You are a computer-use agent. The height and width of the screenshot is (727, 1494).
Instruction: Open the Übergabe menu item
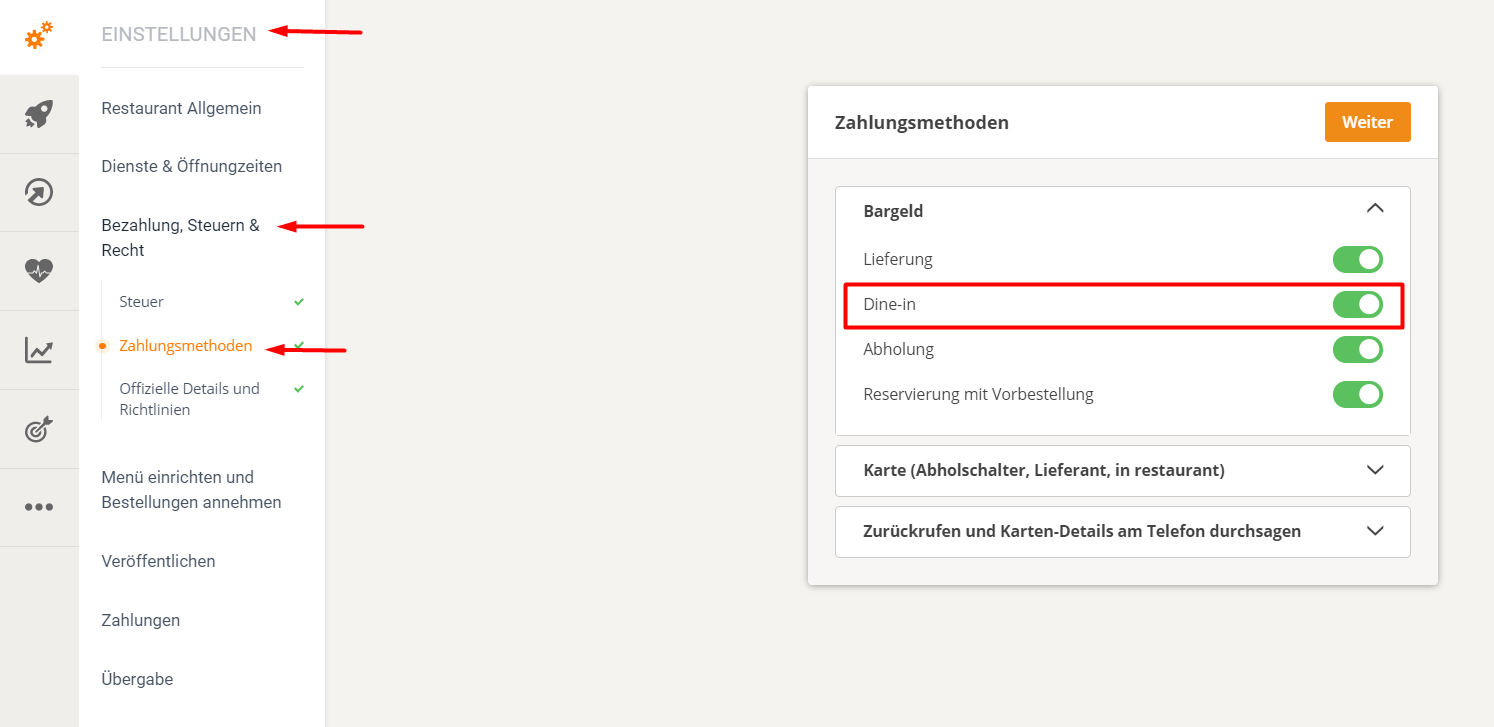[x=137, y=679]
